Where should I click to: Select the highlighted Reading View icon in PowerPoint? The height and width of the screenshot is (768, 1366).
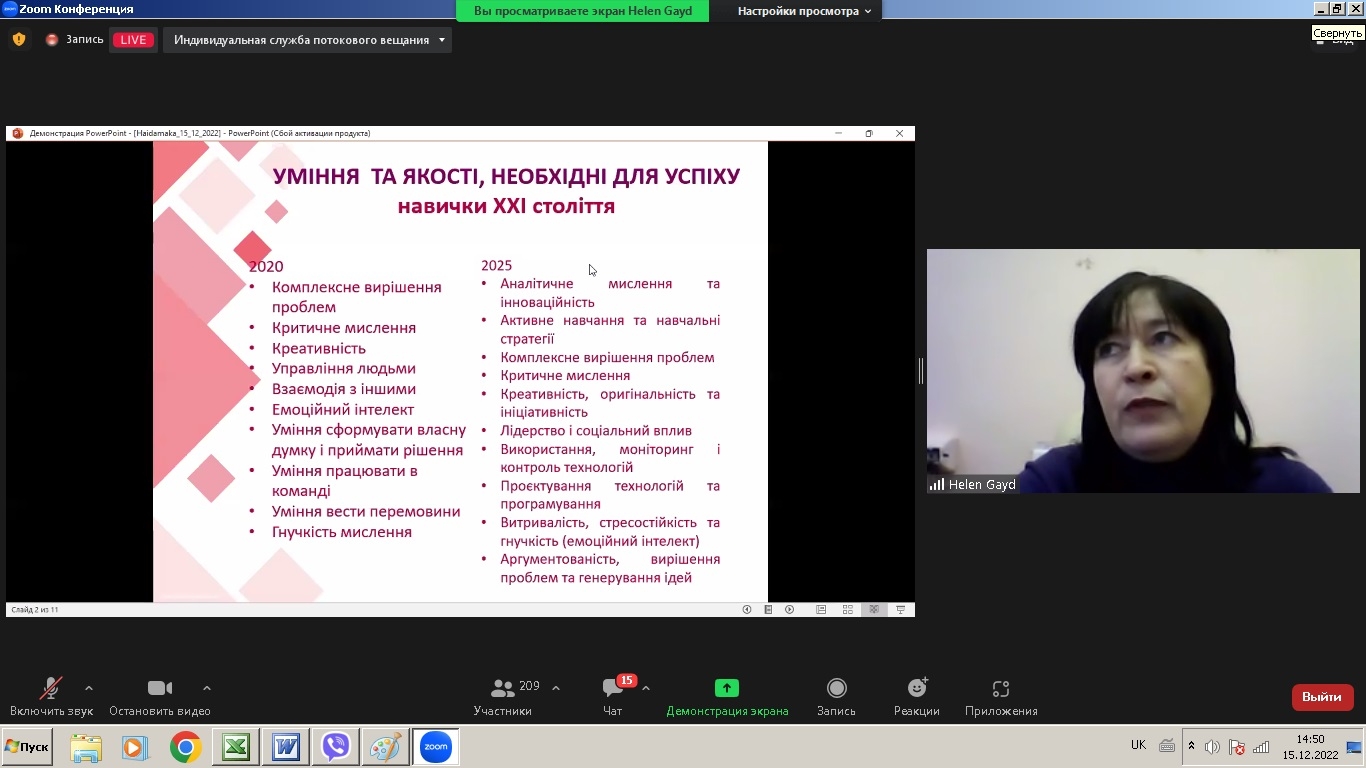[874, 610]
